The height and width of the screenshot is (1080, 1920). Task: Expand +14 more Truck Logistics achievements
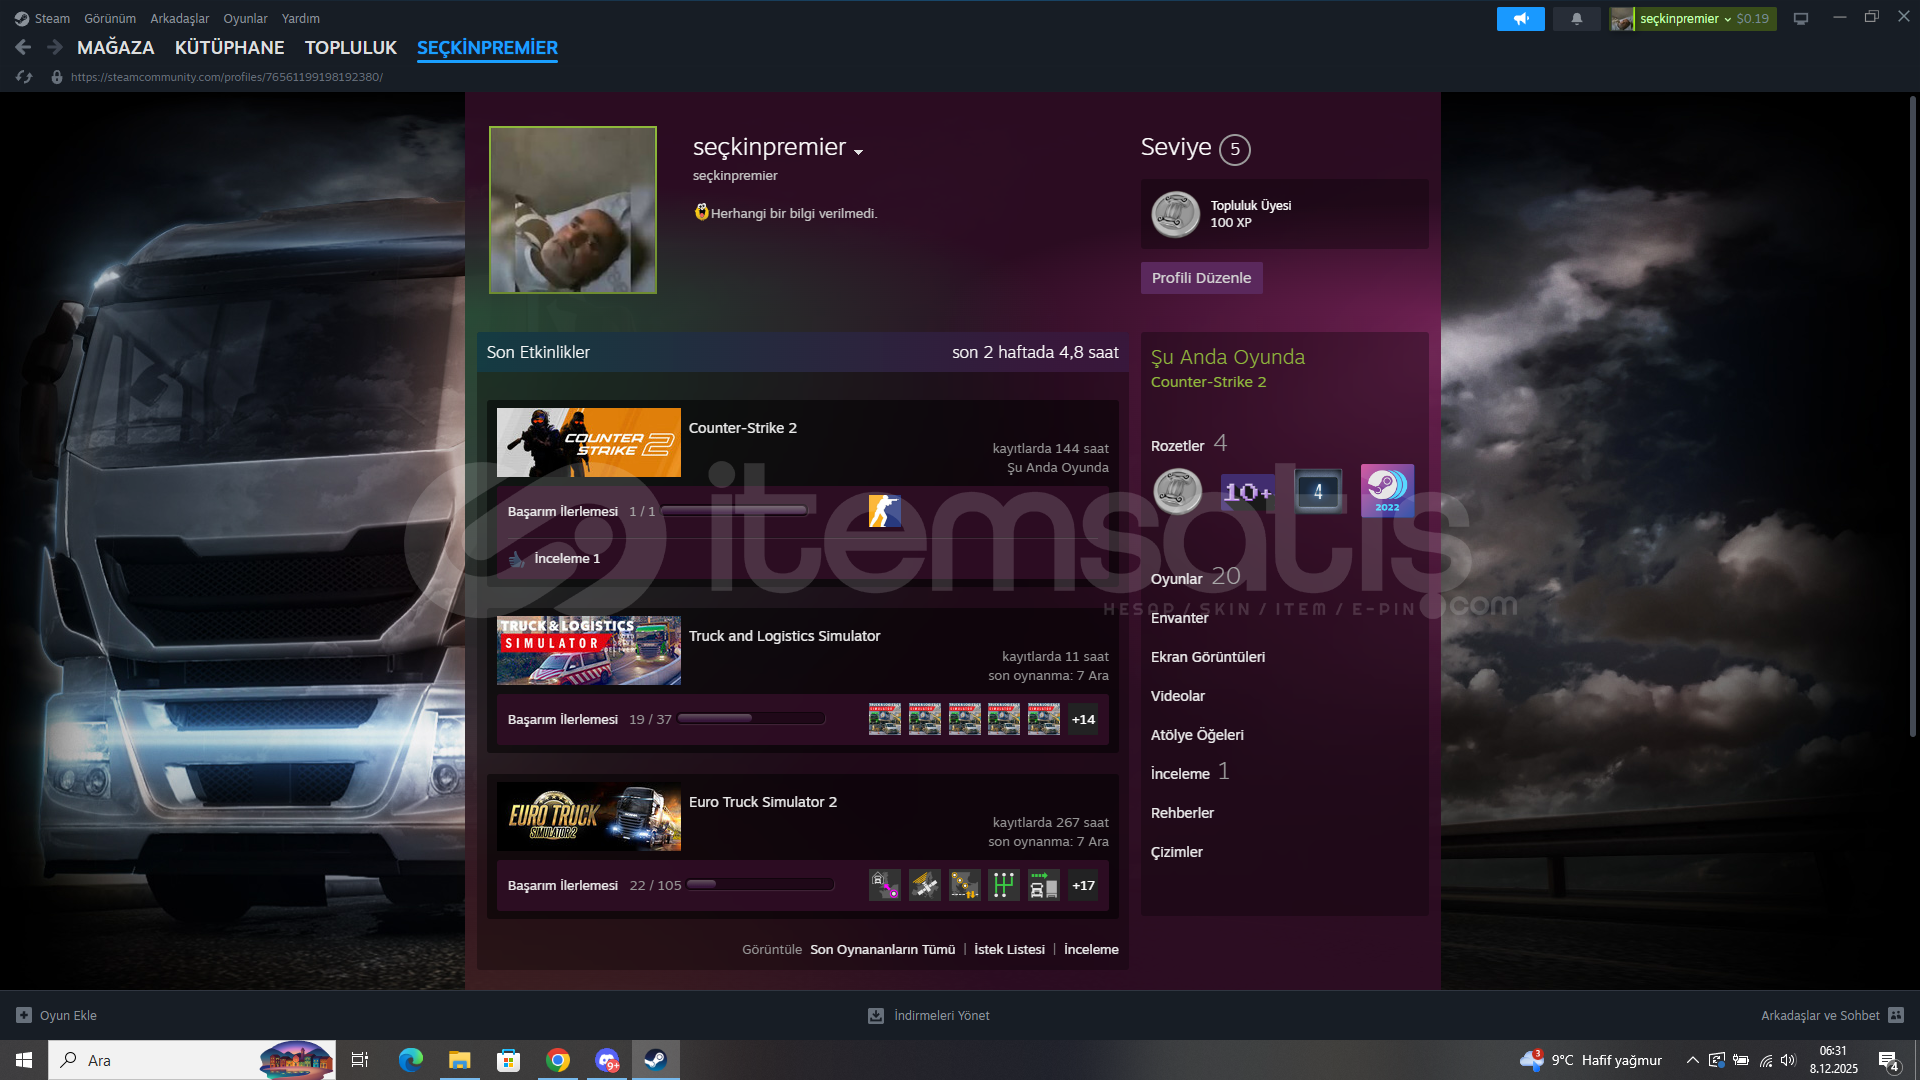[x=1083, y=719]
